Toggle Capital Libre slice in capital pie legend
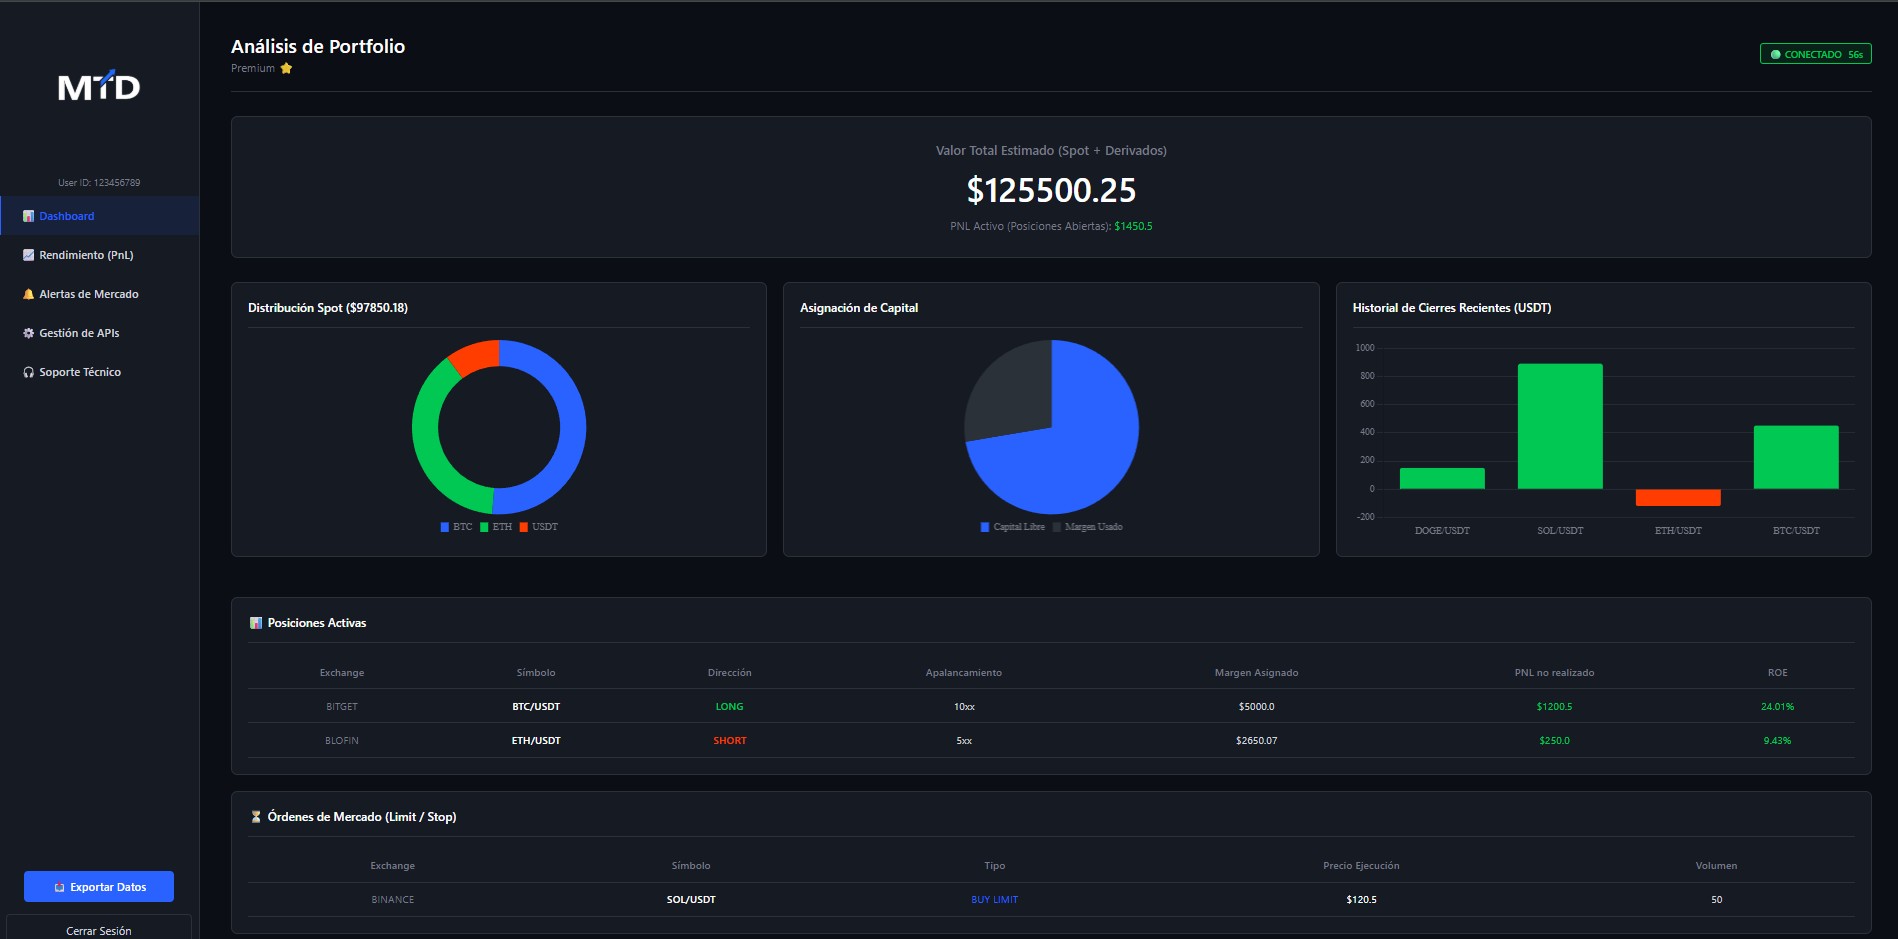This screenshot has width=1898, height=939. (x=1011, y=526)
